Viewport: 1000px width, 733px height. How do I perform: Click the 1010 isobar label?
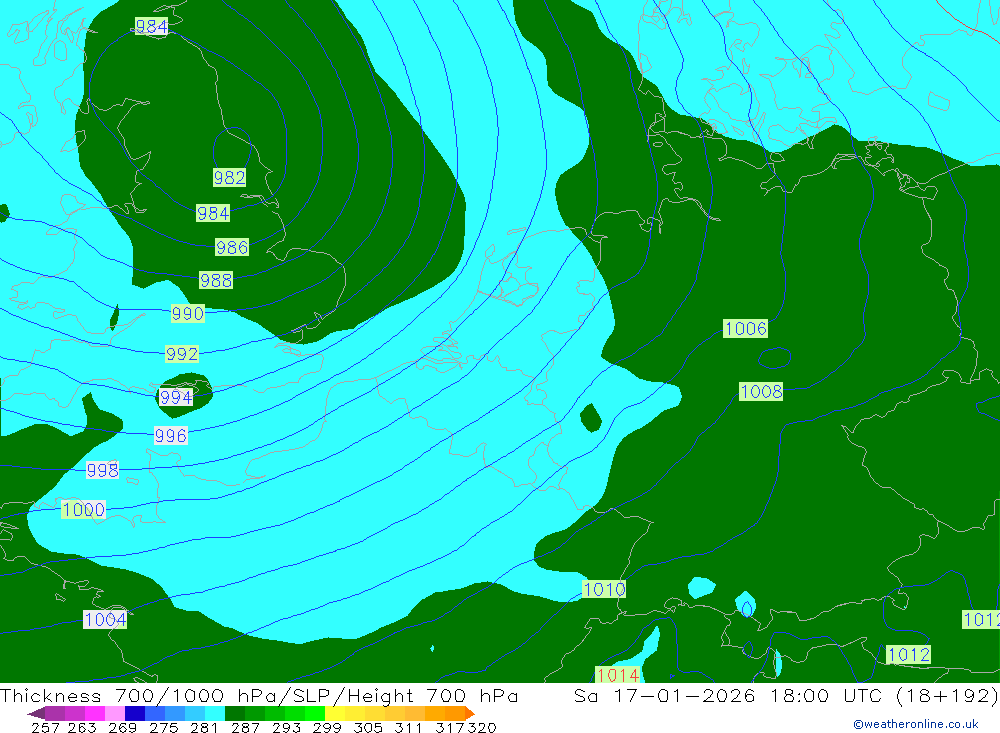click(604, 589)
